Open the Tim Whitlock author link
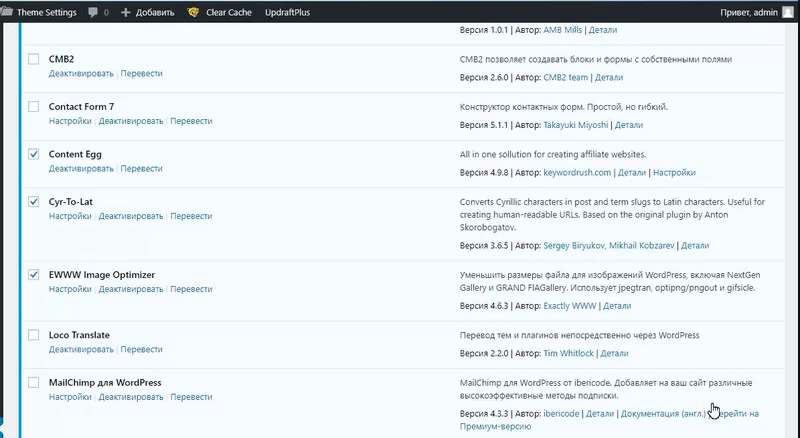 click(x=568, y=353)
